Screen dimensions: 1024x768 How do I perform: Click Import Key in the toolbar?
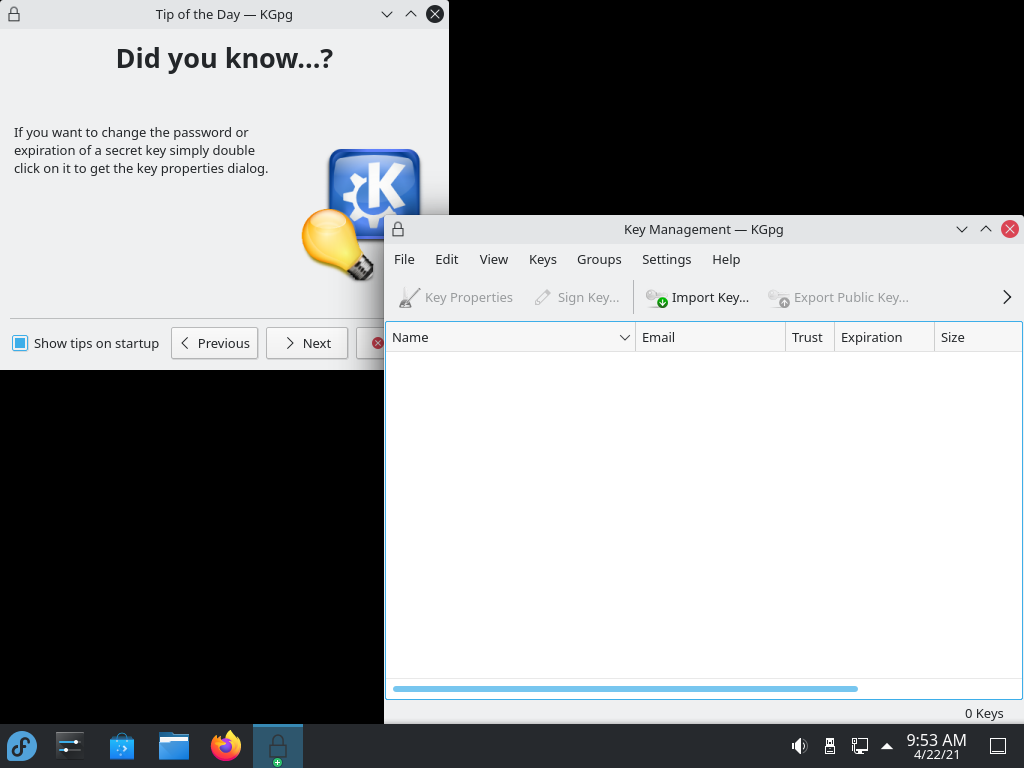[697, 298]
